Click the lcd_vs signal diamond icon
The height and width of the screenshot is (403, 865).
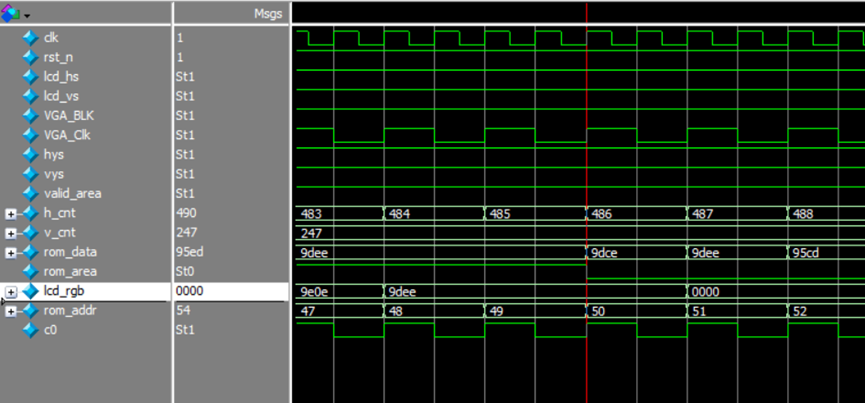point(30,96)
